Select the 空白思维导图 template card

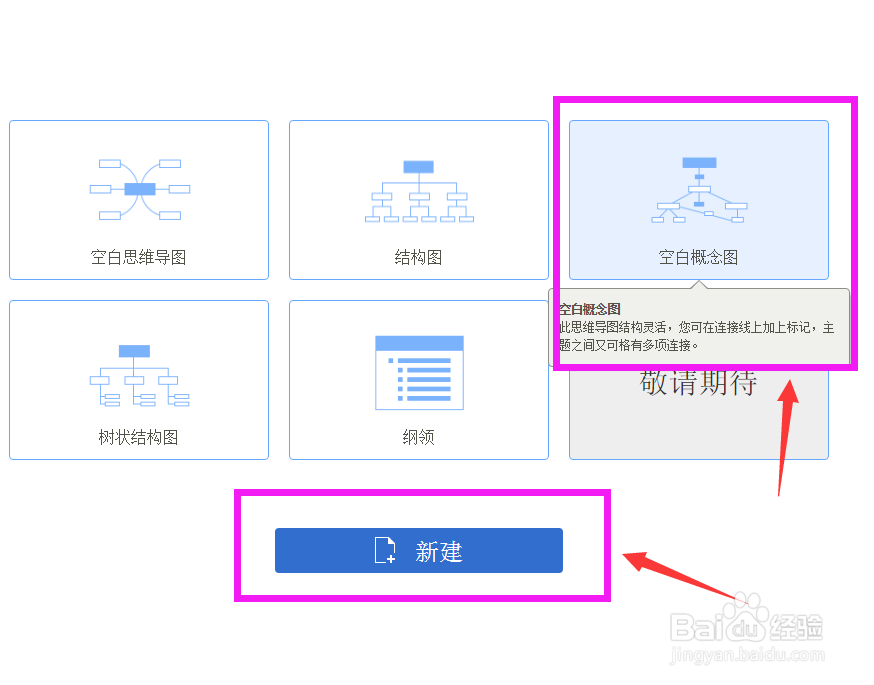click(138, 199)
